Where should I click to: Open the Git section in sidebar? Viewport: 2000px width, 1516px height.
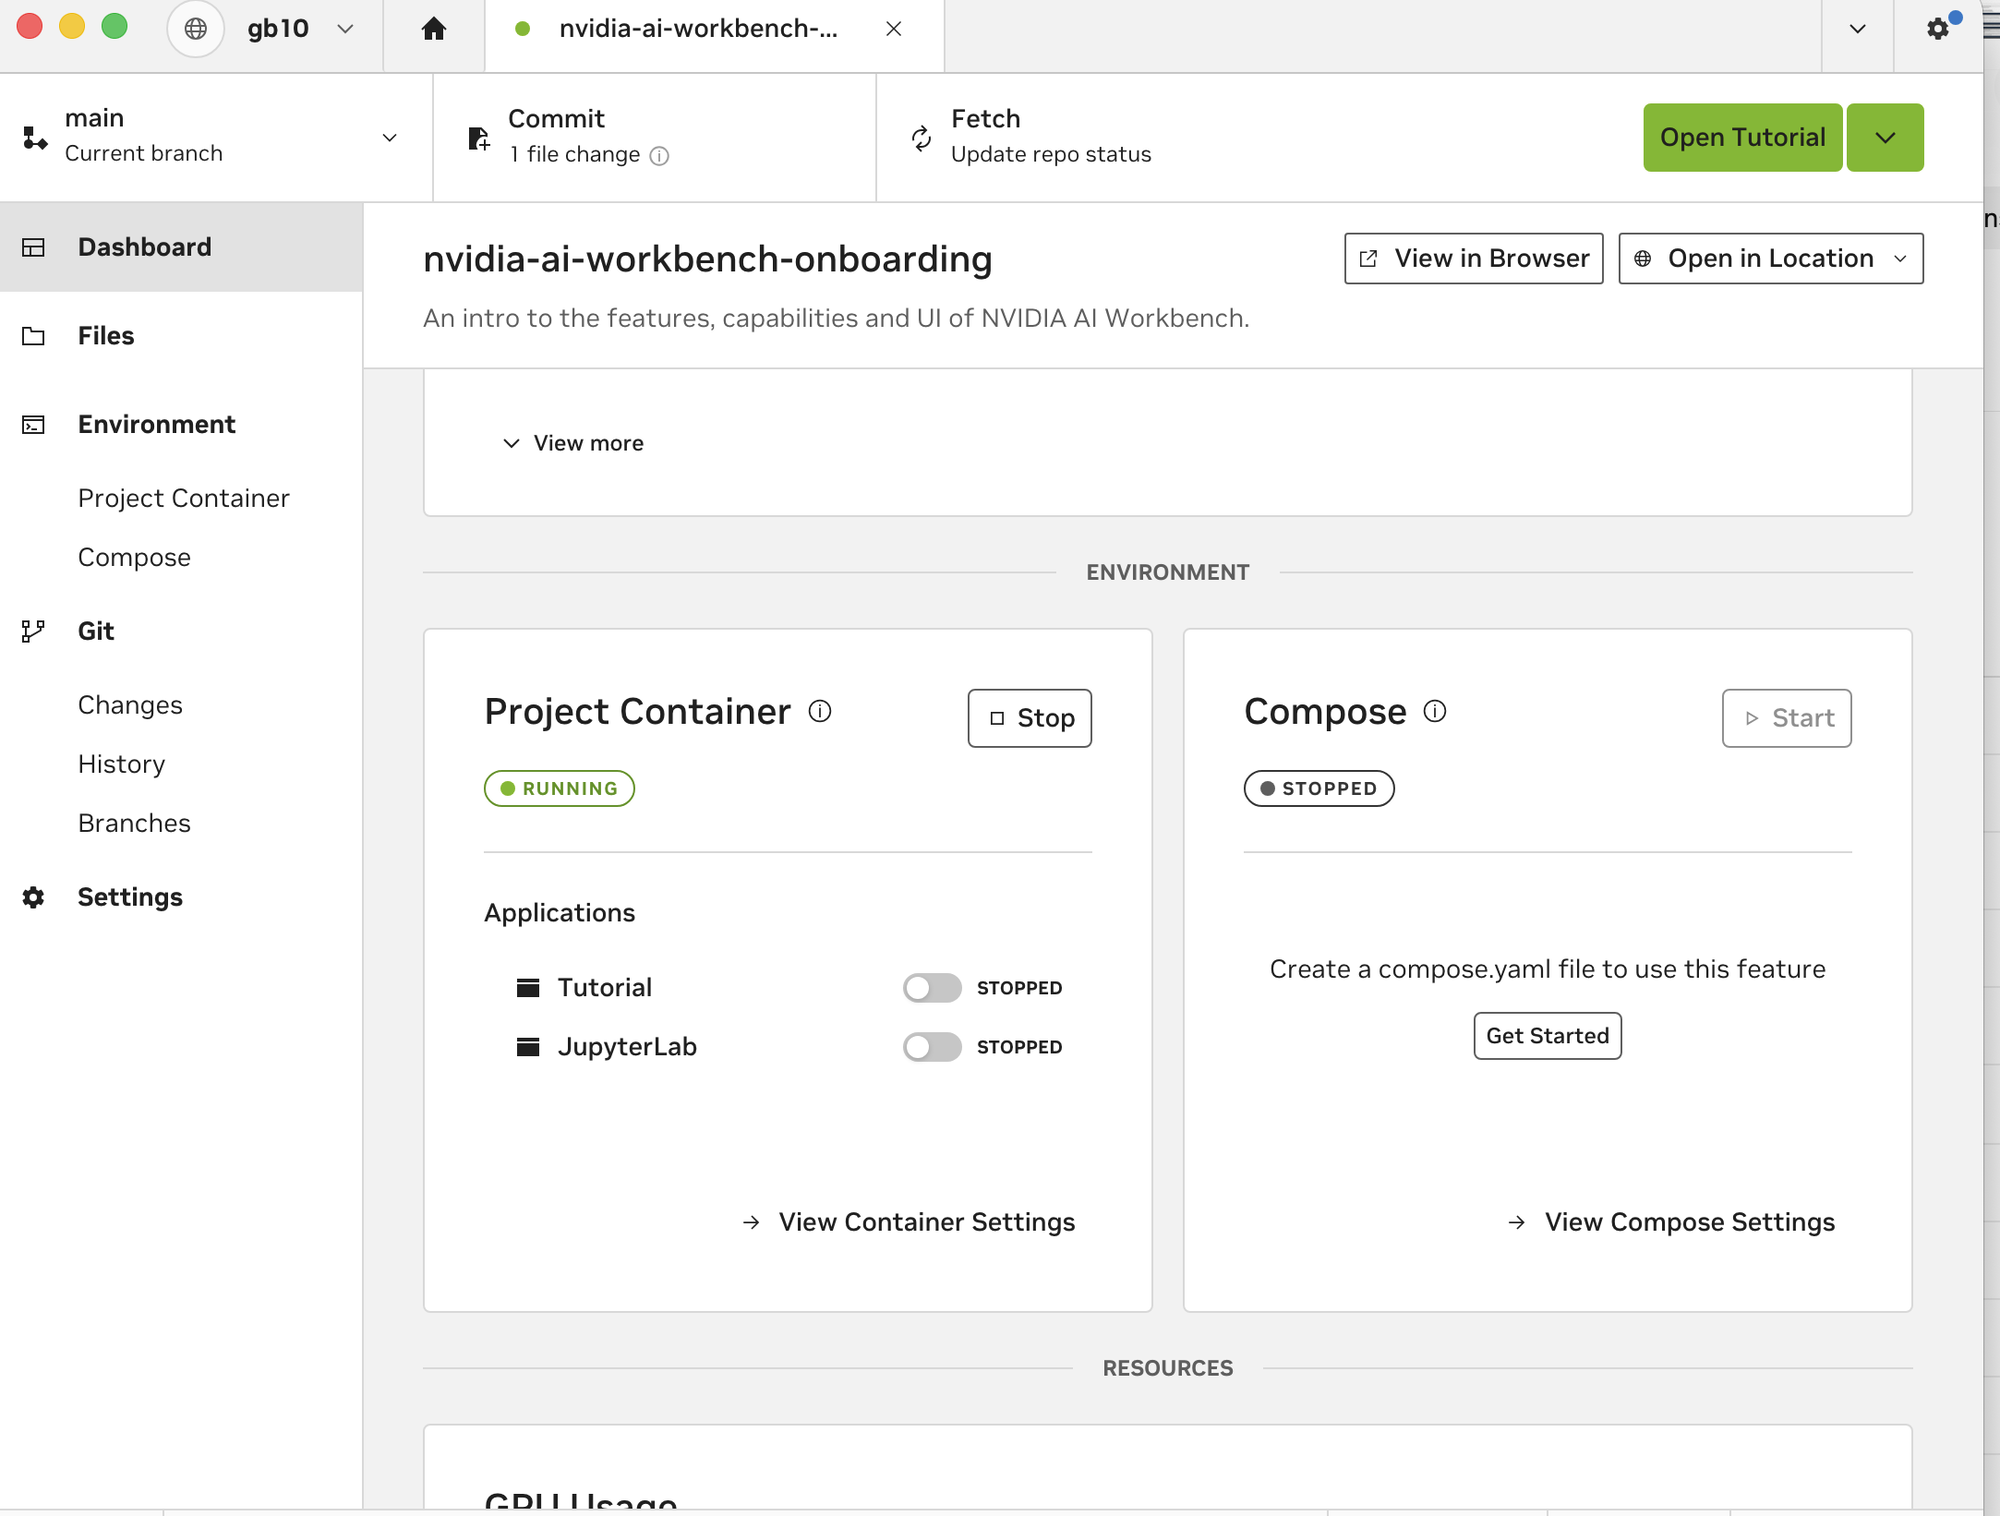181,631
